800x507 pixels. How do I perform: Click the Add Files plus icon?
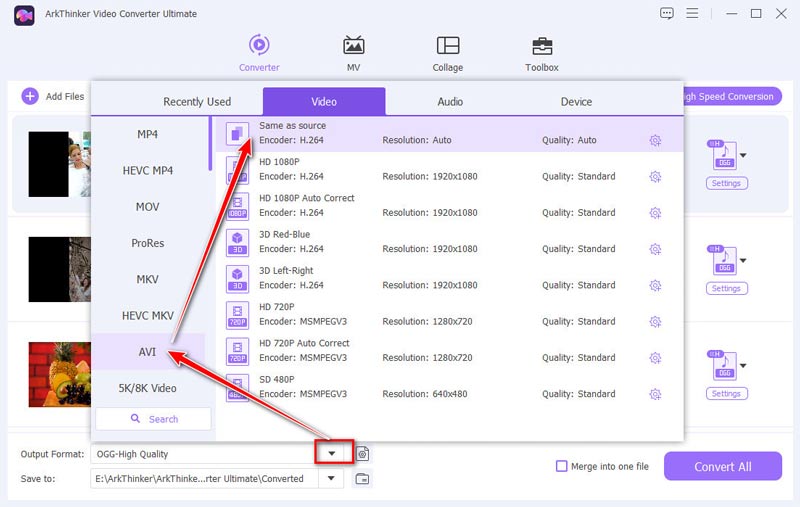pos(30,96)
